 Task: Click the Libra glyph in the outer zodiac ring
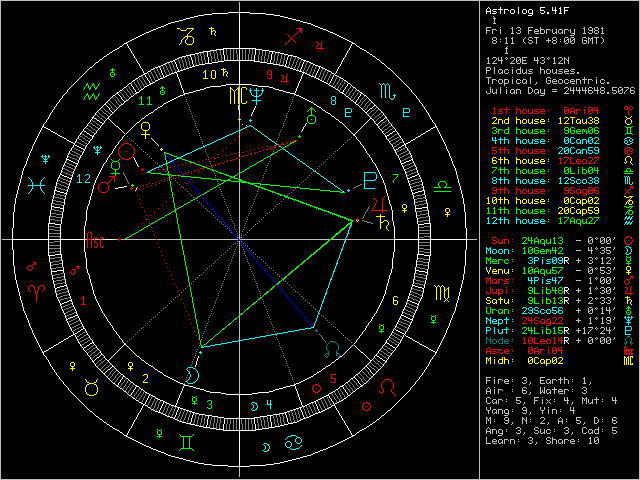click(442, 187)
